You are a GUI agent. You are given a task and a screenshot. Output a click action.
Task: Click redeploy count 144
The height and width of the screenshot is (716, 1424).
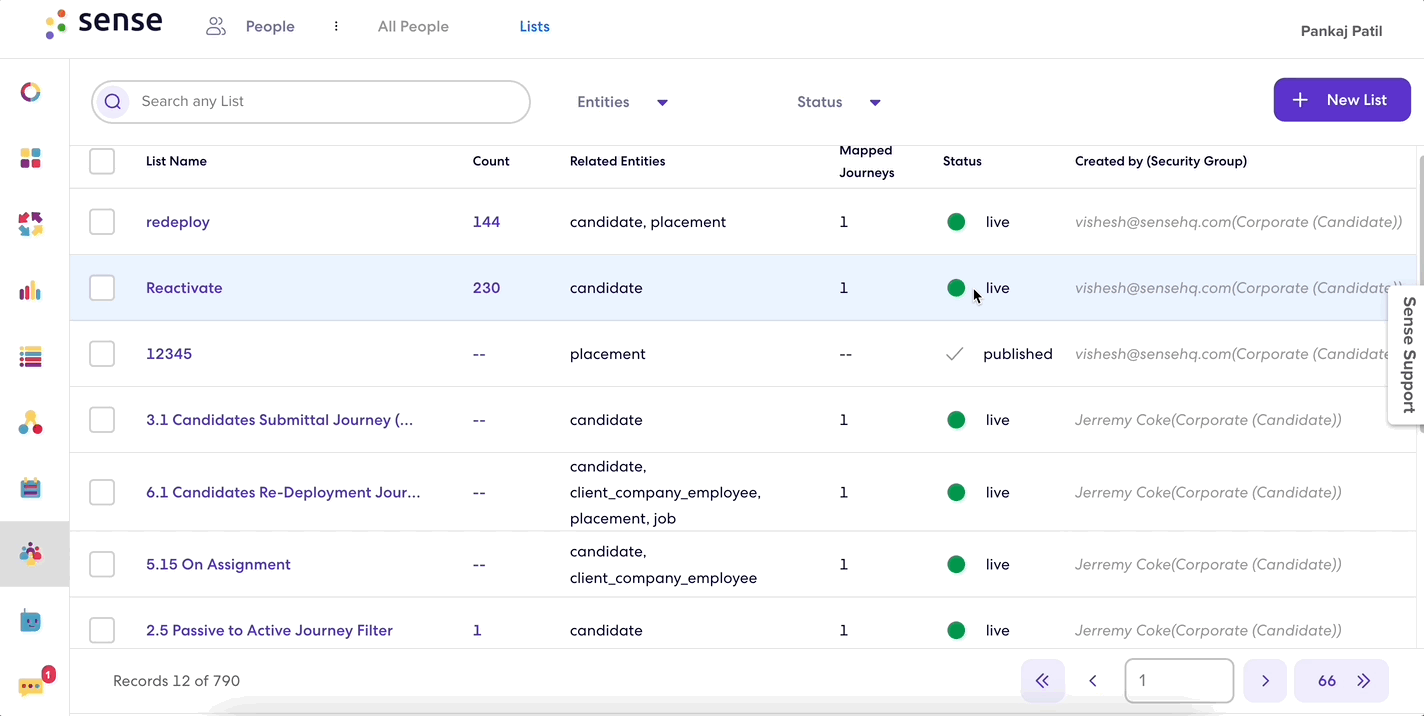[486, 222]
